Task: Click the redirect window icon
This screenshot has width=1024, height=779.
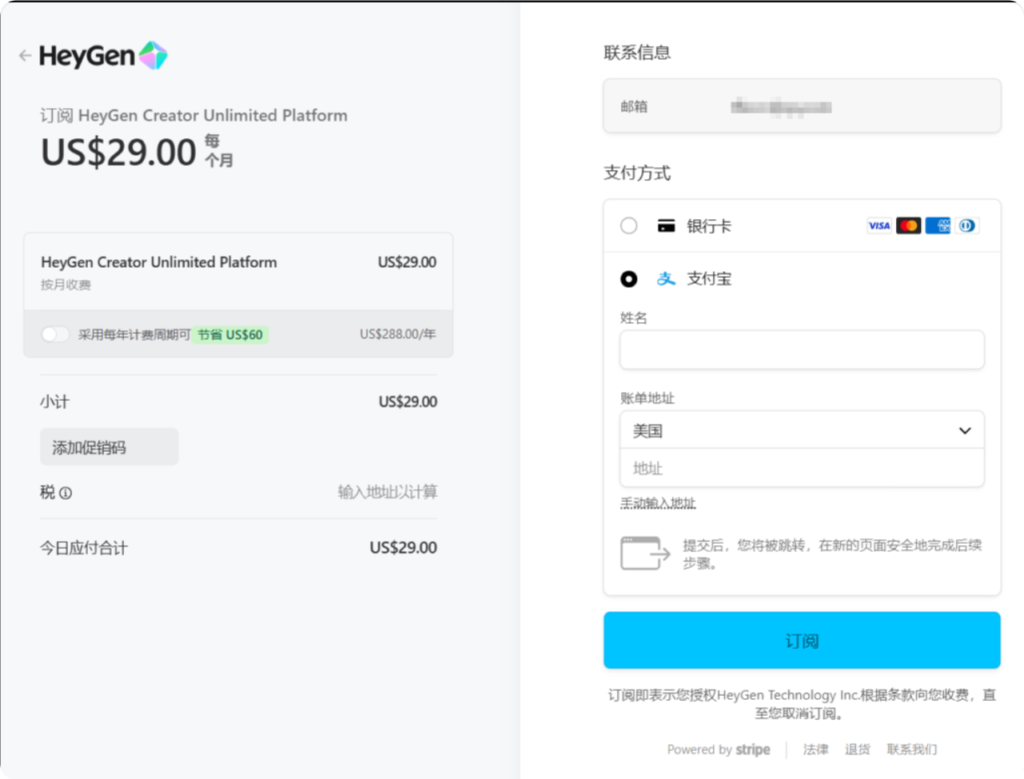Action: [644, 553]
